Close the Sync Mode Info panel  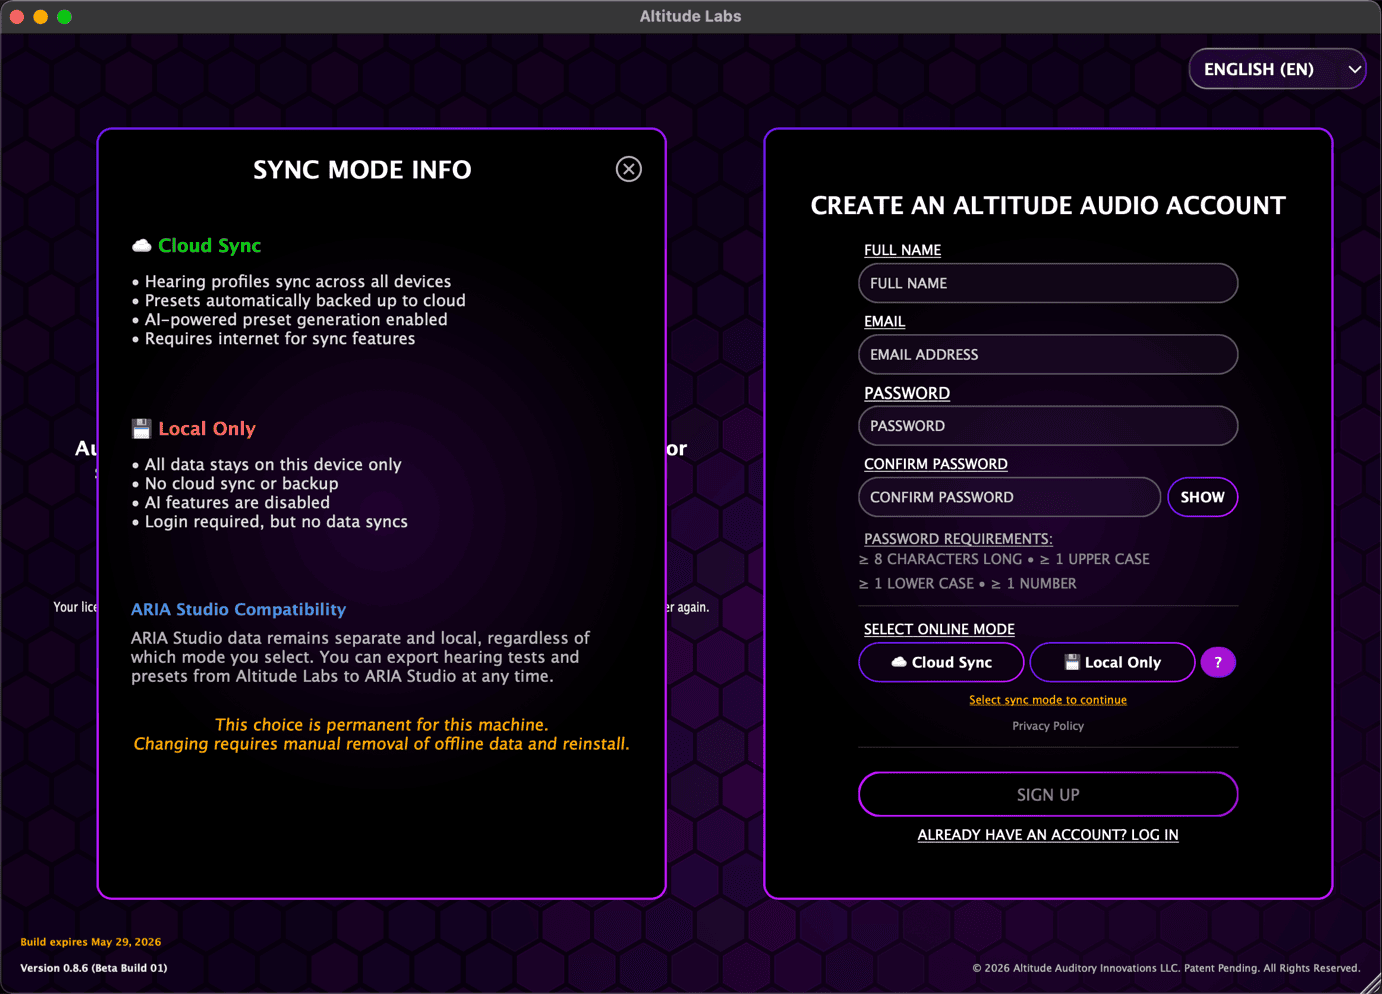click(x=628, y=169)
